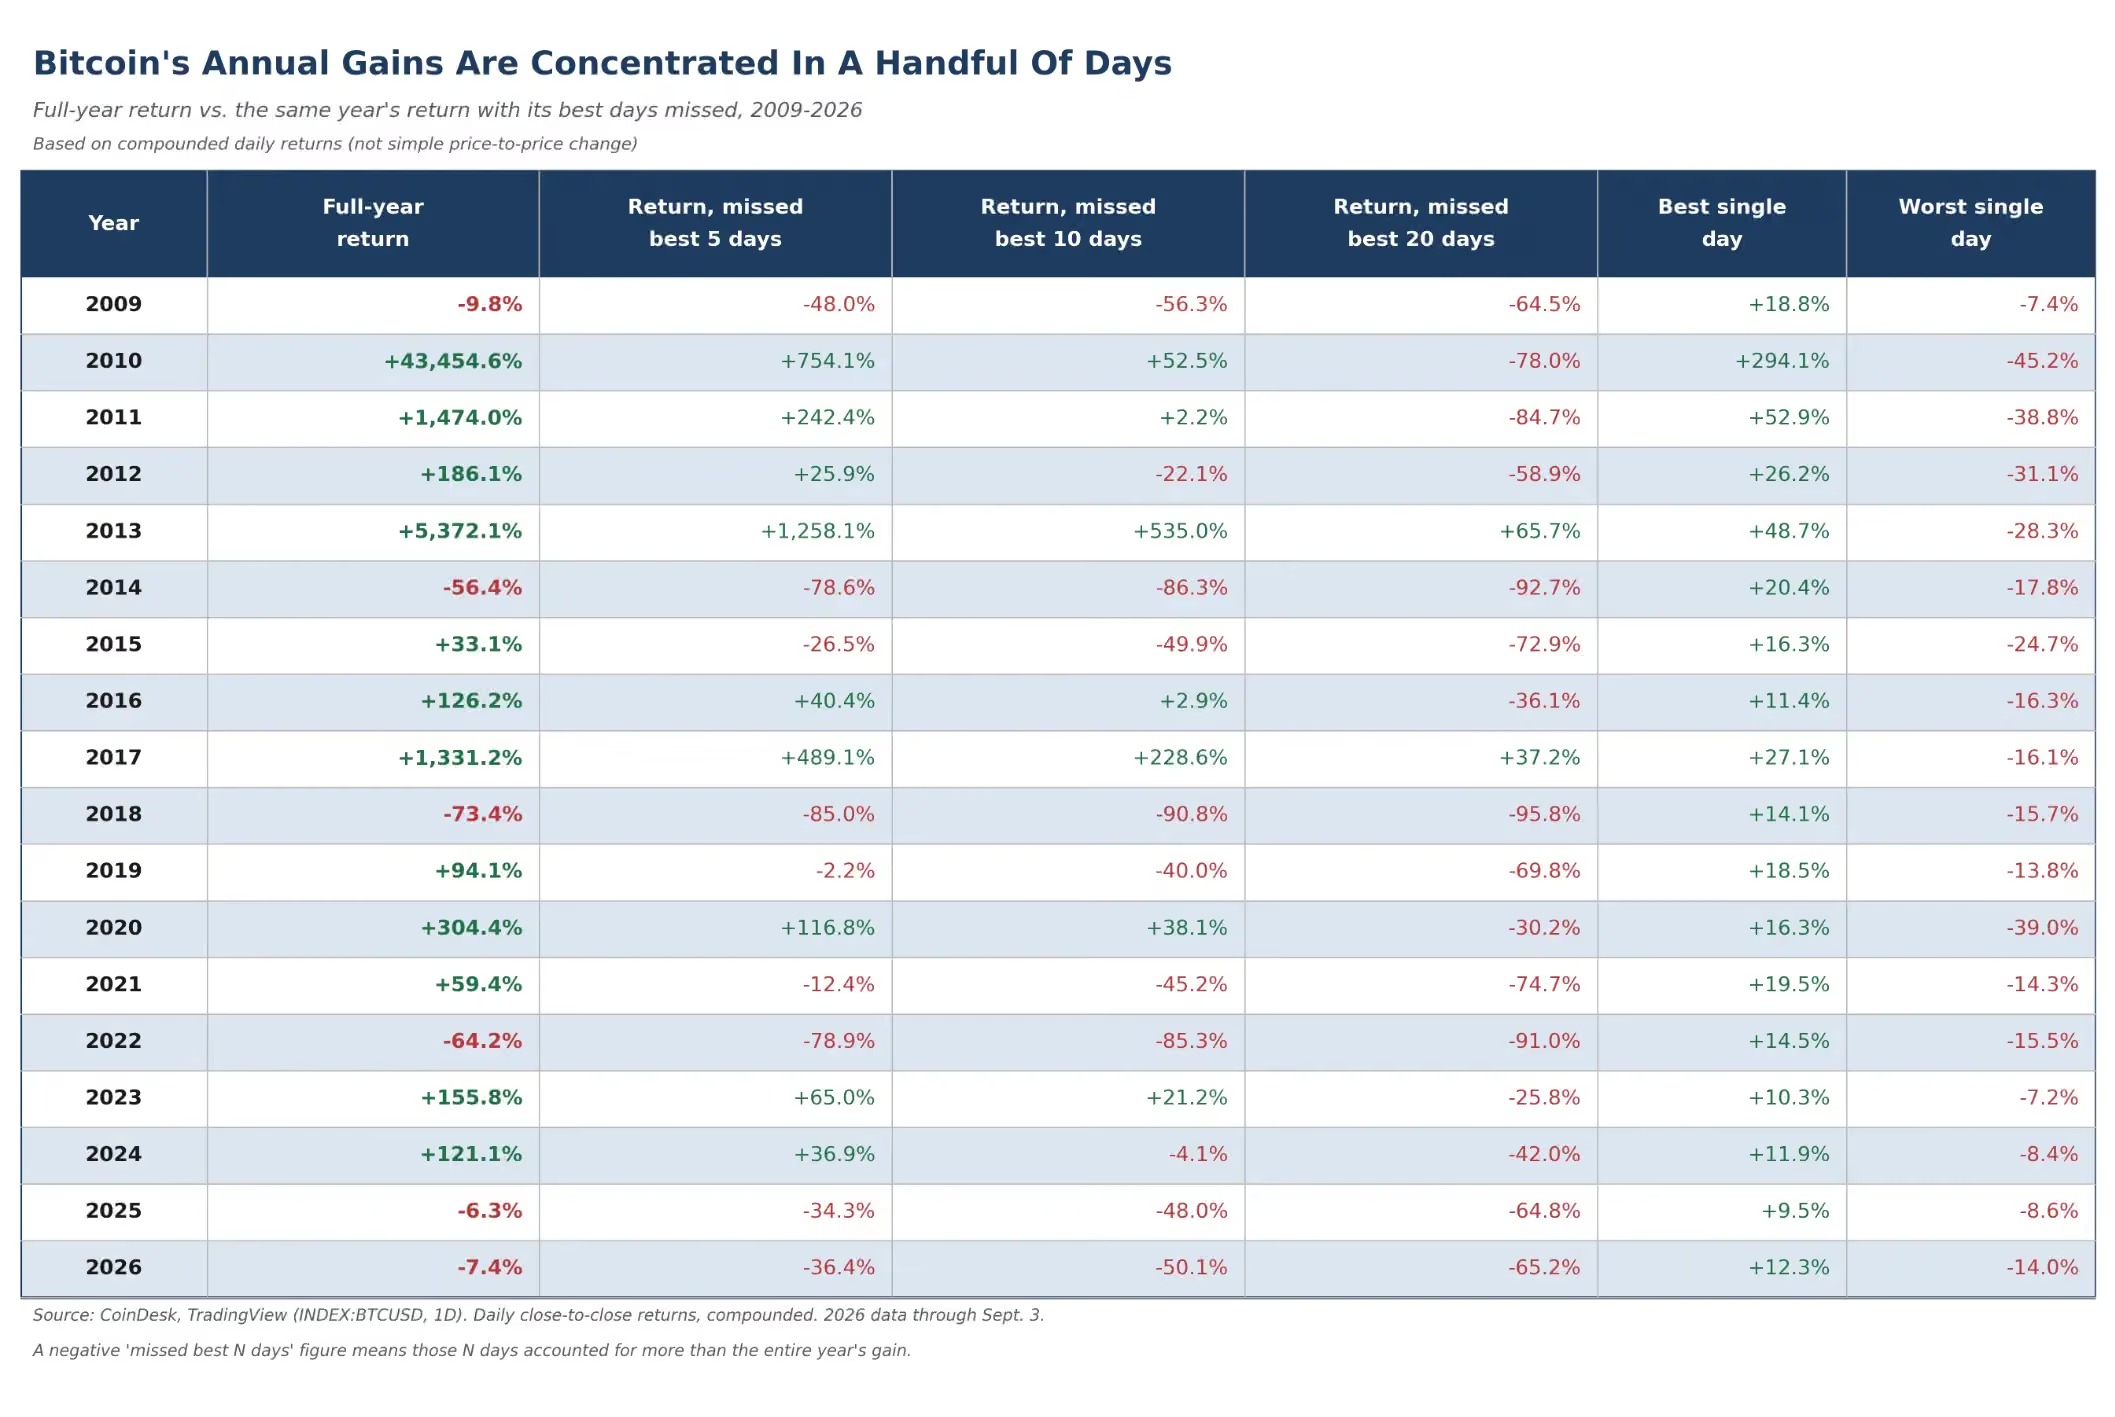The image size is (2115, 1417).
Task: Select the Worst single day header
Action: coord(1971,223)
